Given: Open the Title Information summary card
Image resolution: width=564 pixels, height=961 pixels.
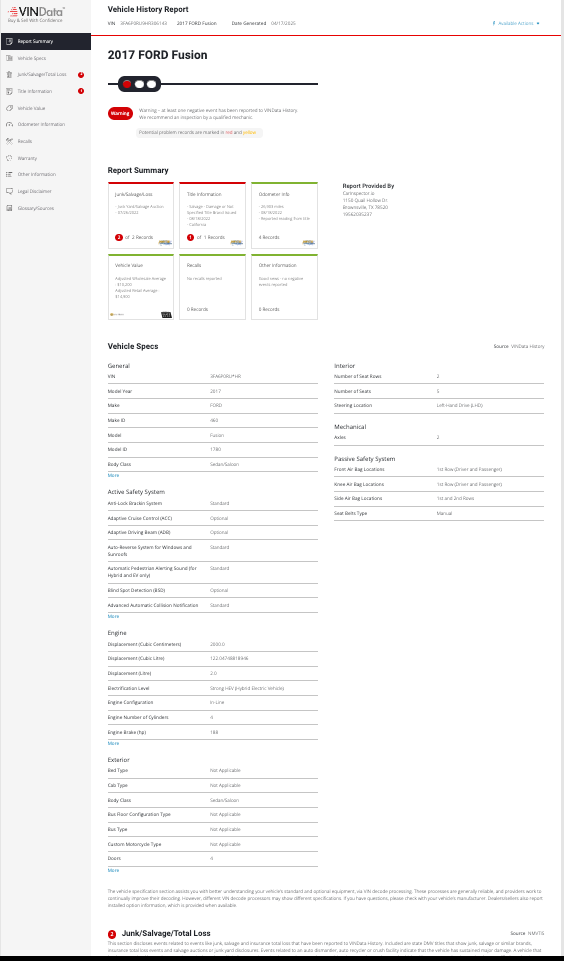Looking at the screenshot, I should (x=213, y=215).
